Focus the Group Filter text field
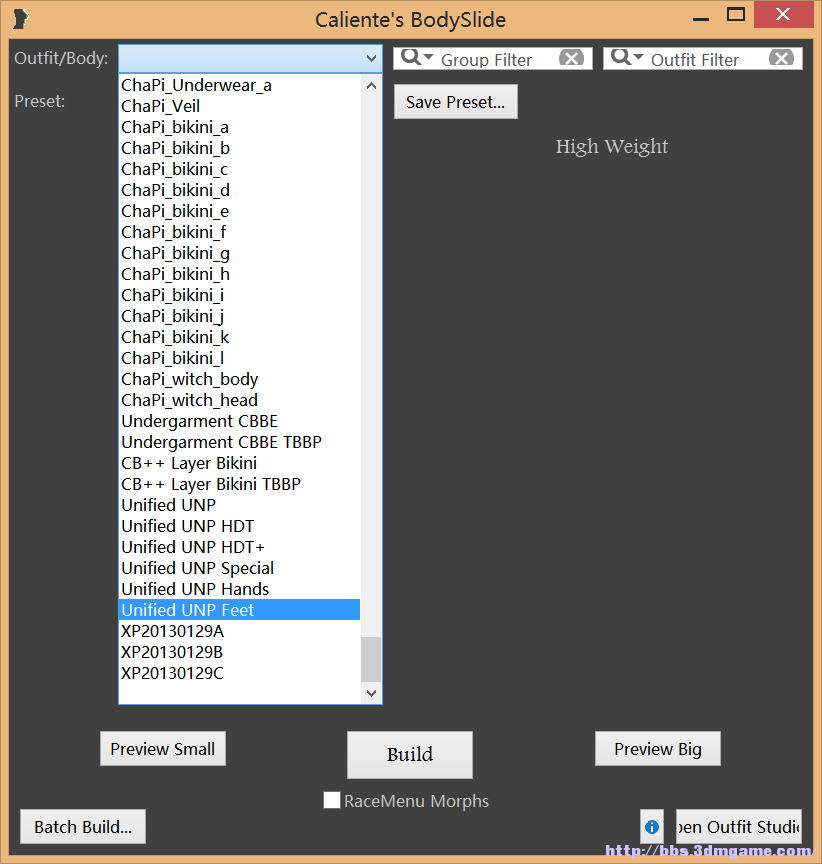The height and width of the screenshot is (864, 822). point(493,58)
